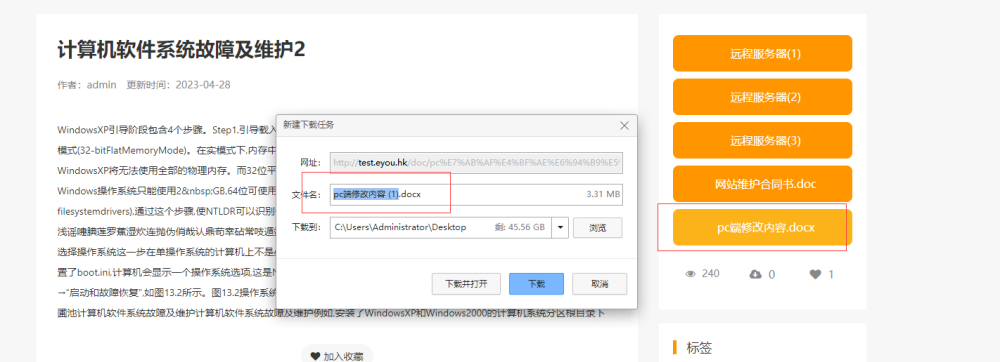
Task: Click the view count 240
Action: pos(710,274)
